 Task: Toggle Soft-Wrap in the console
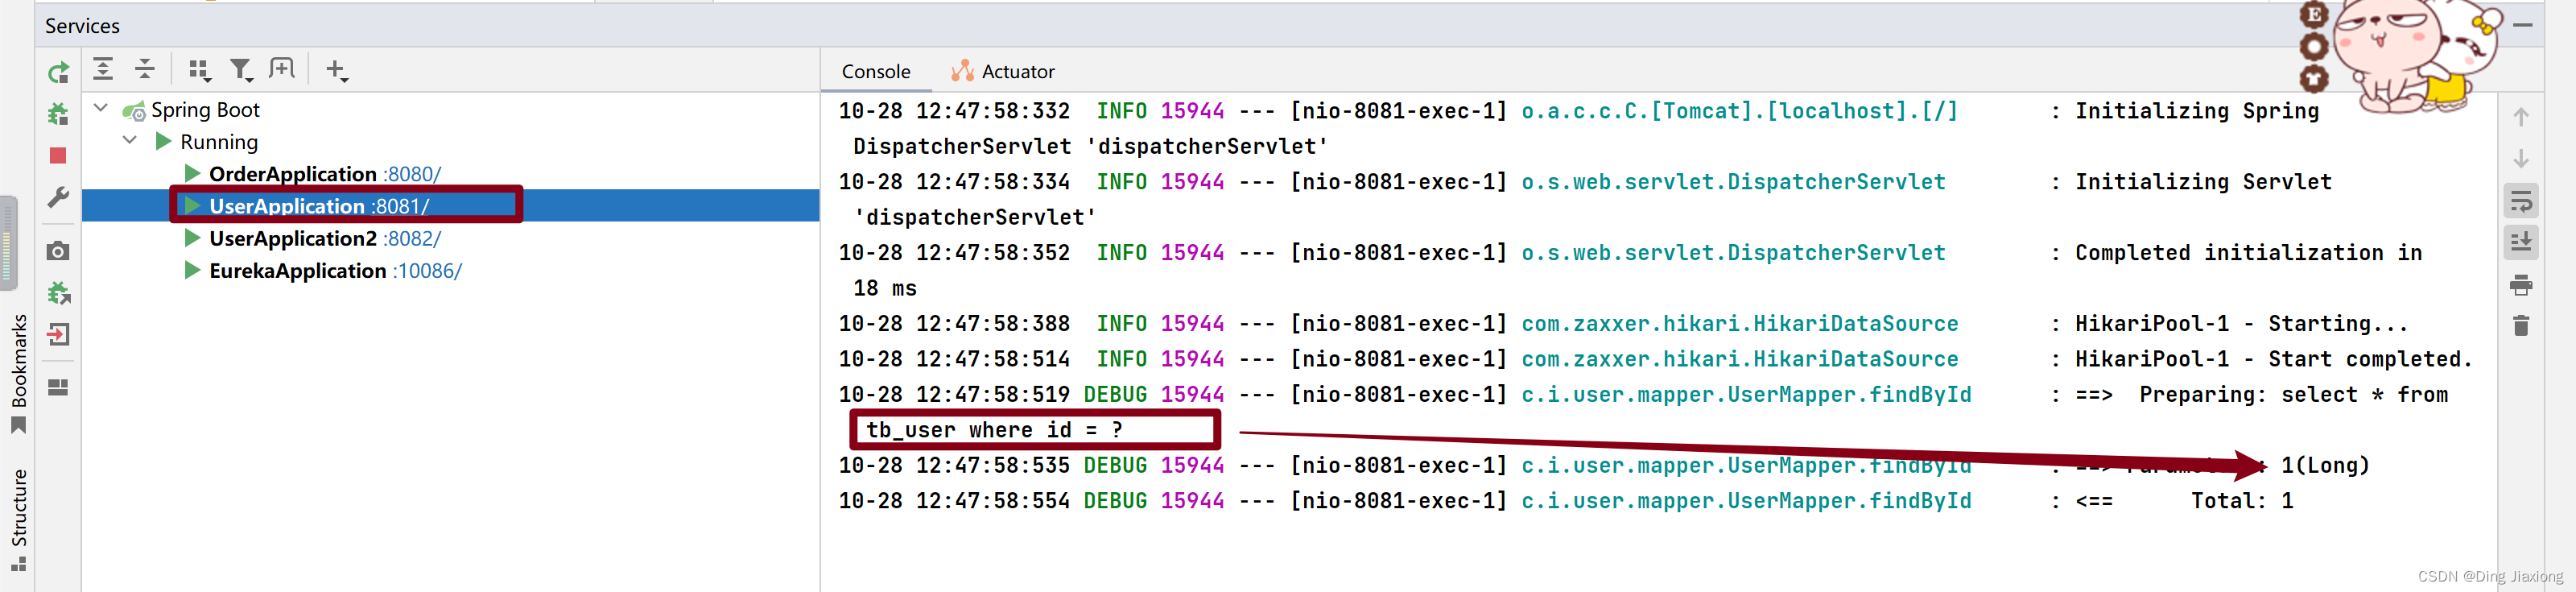click(x=2520, y=201)
